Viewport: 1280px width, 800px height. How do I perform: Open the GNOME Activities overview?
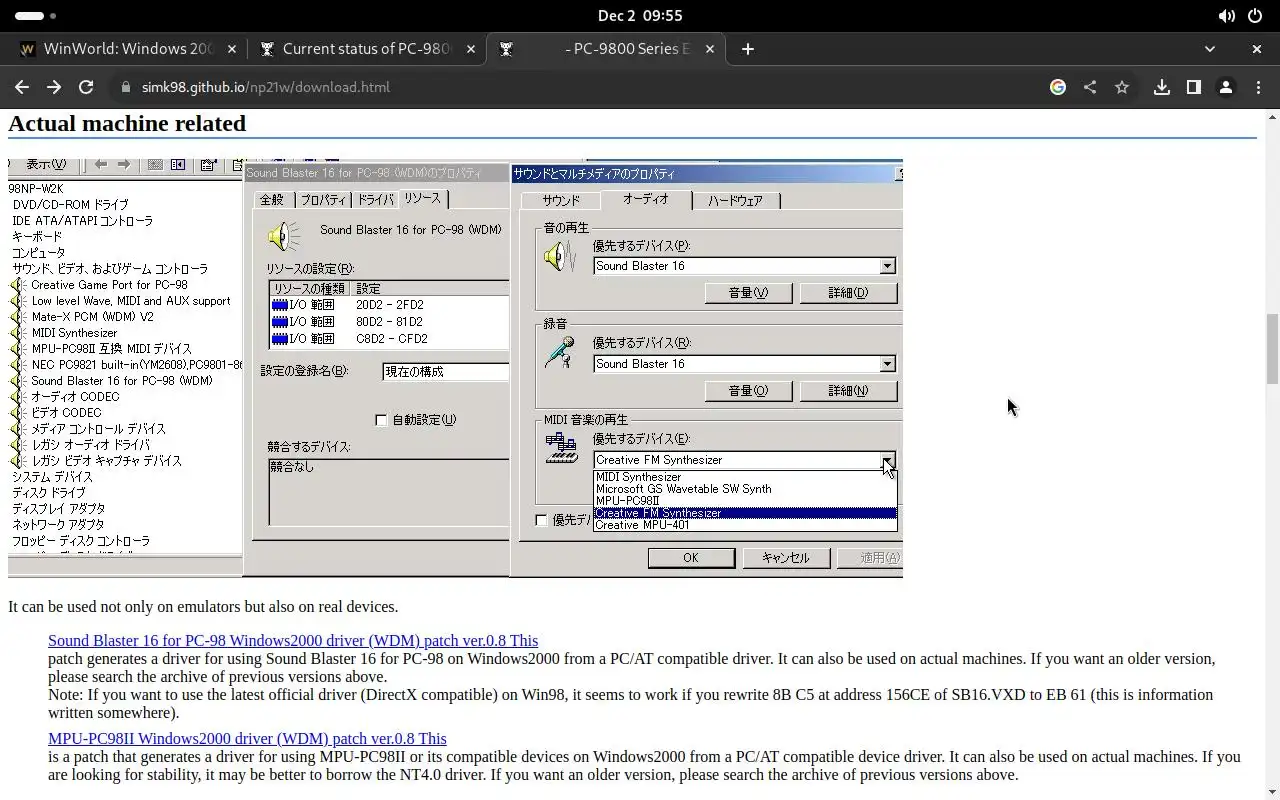pyautogui.click(x=36, y=15)
